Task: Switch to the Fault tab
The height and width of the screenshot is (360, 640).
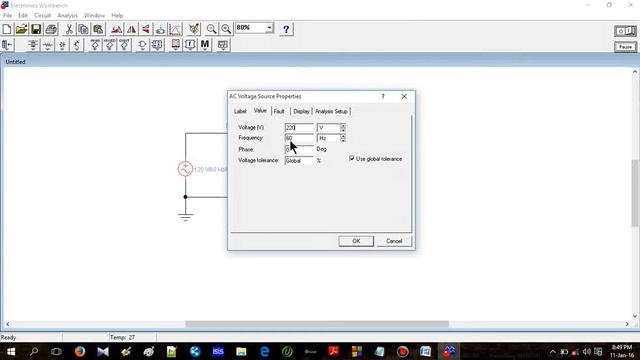Action: [x=279, y=111]
